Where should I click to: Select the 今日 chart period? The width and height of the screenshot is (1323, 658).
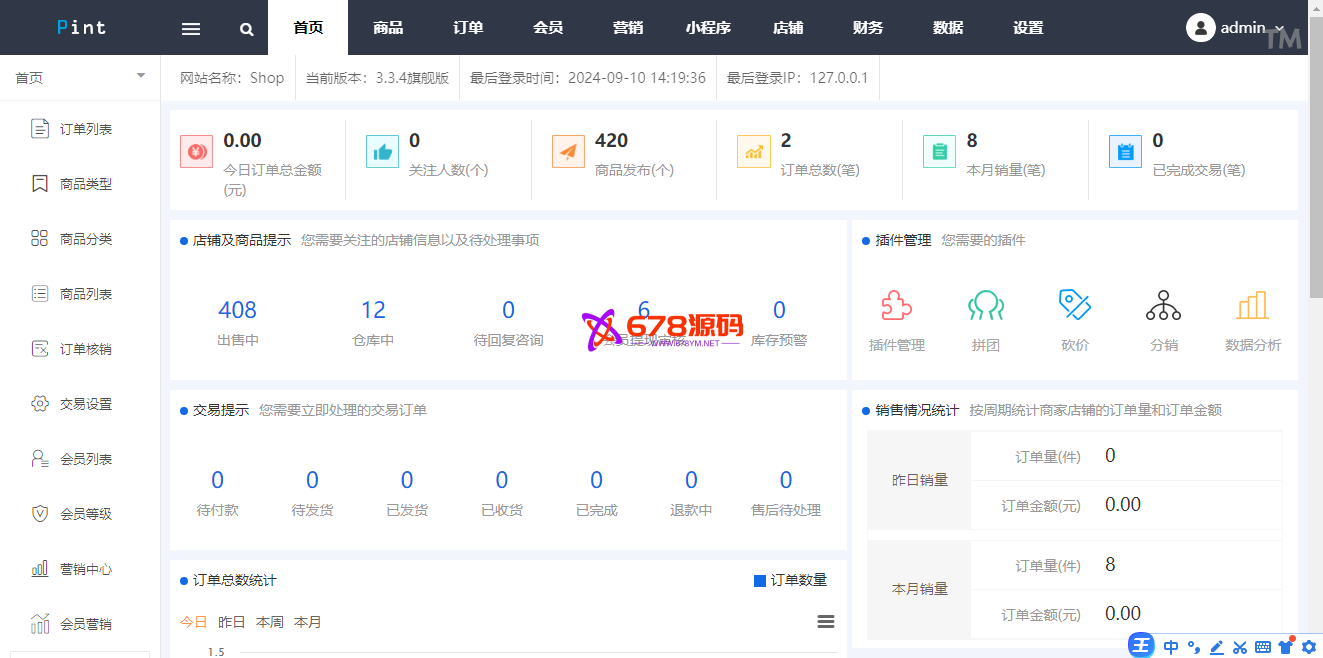(193, 622)
